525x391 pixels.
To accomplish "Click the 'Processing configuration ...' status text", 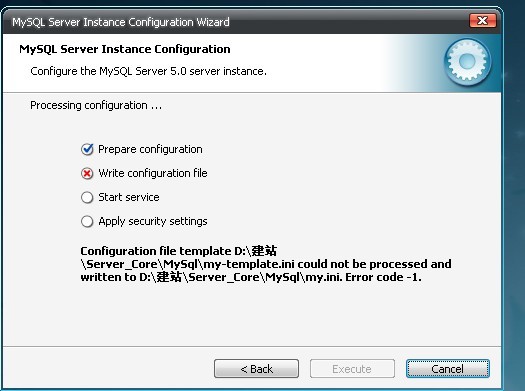I will coord(96,105).
